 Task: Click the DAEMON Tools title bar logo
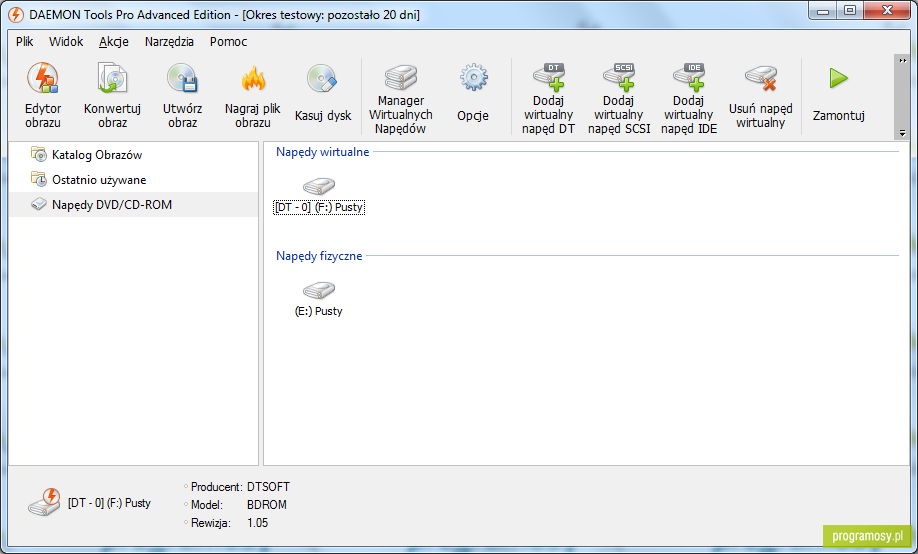pyautogui.click(x=16, y=15)
